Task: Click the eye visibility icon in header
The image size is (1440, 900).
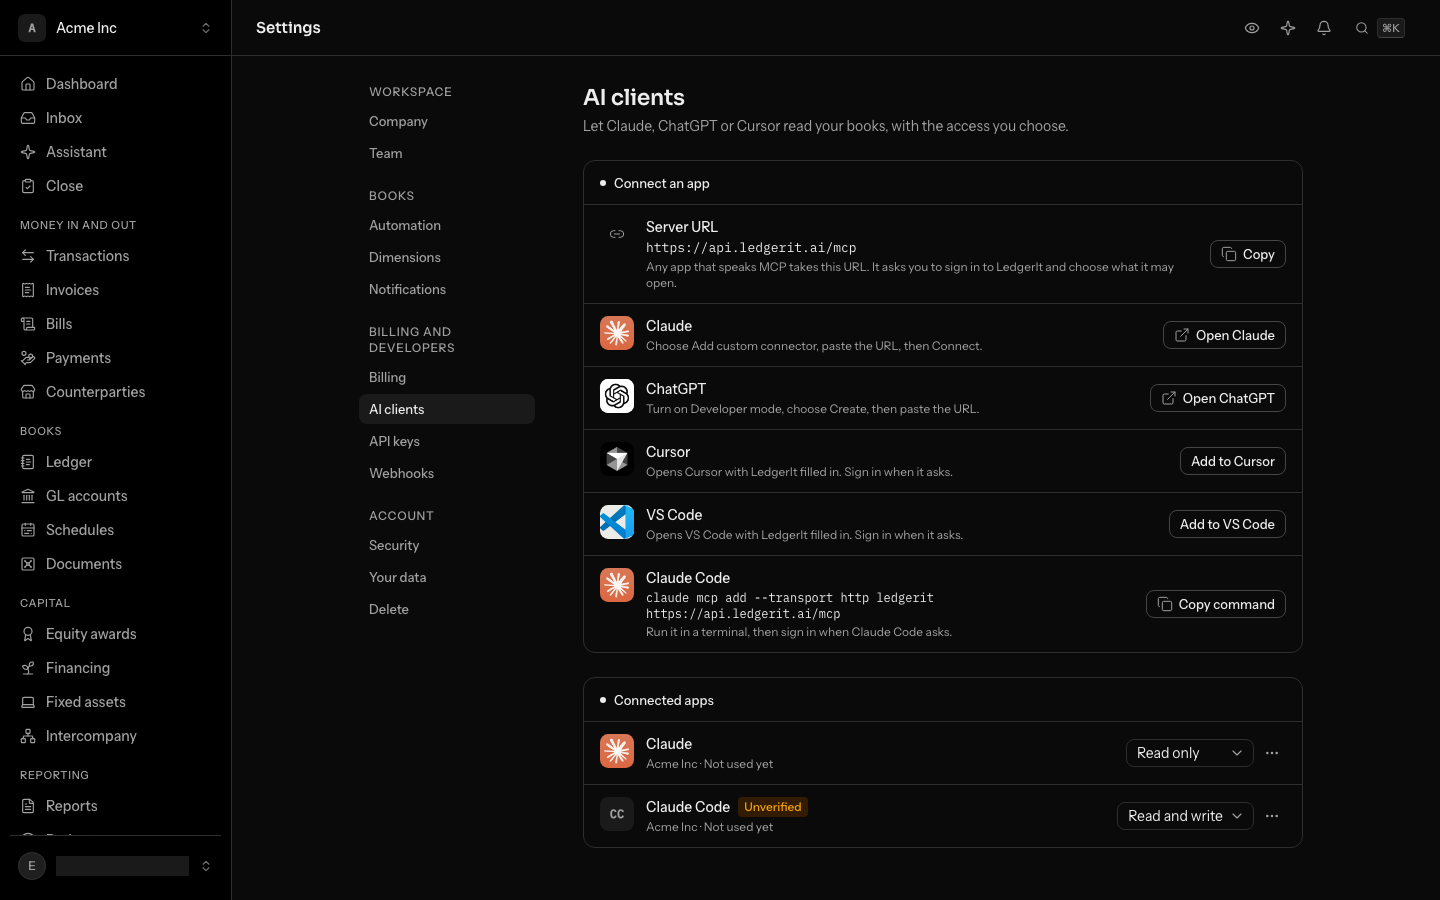Action: (1251, 28)
